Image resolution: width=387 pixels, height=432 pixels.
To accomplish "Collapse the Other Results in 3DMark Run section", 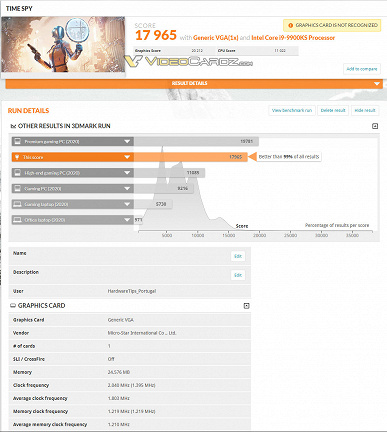I will (x=375, y=126).
